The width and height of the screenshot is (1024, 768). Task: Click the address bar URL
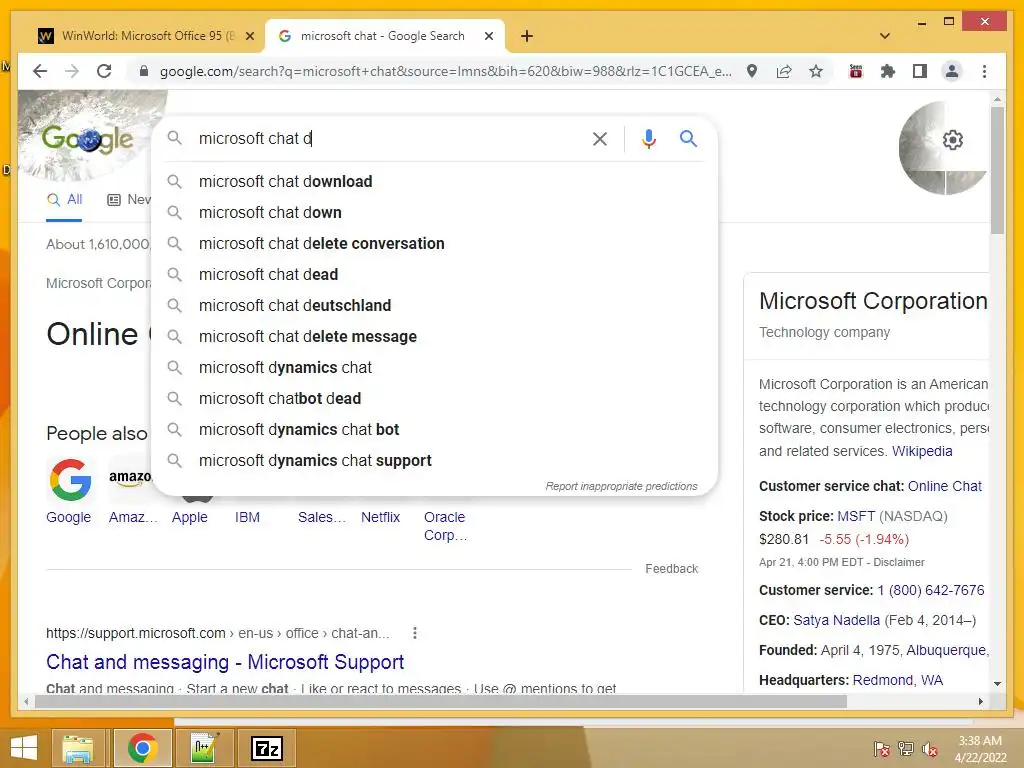click(x=445, y=71)
